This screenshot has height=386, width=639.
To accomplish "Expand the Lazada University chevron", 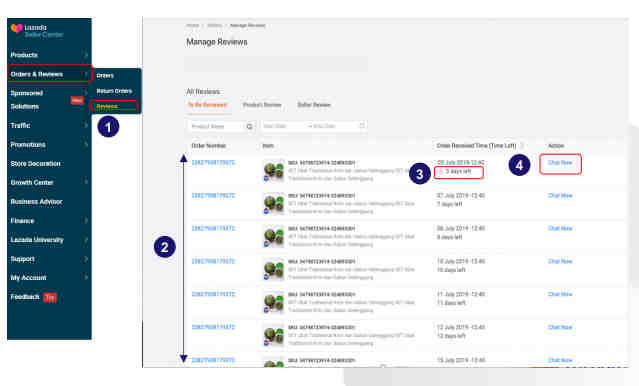I will click(86, 240).
